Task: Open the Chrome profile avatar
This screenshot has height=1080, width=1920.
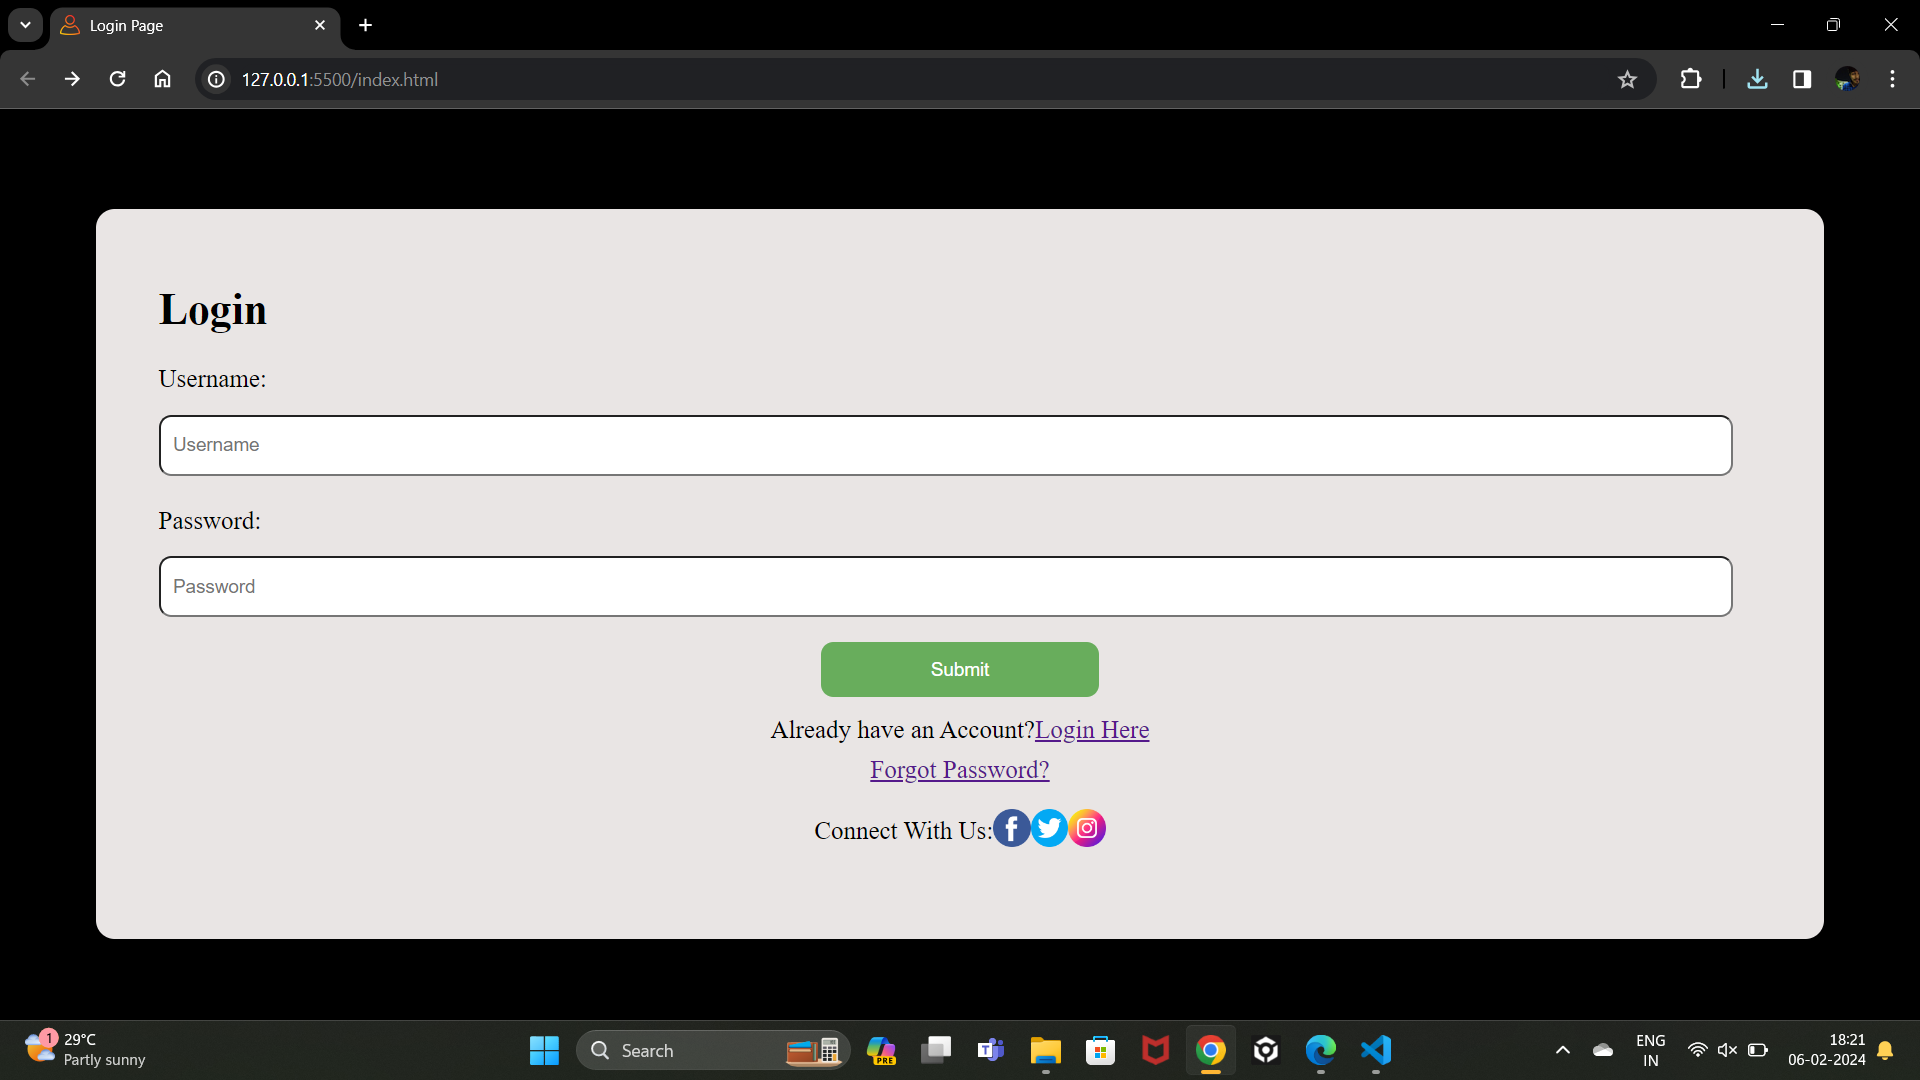Action: pyautogui.click(x=1847, y=79)
